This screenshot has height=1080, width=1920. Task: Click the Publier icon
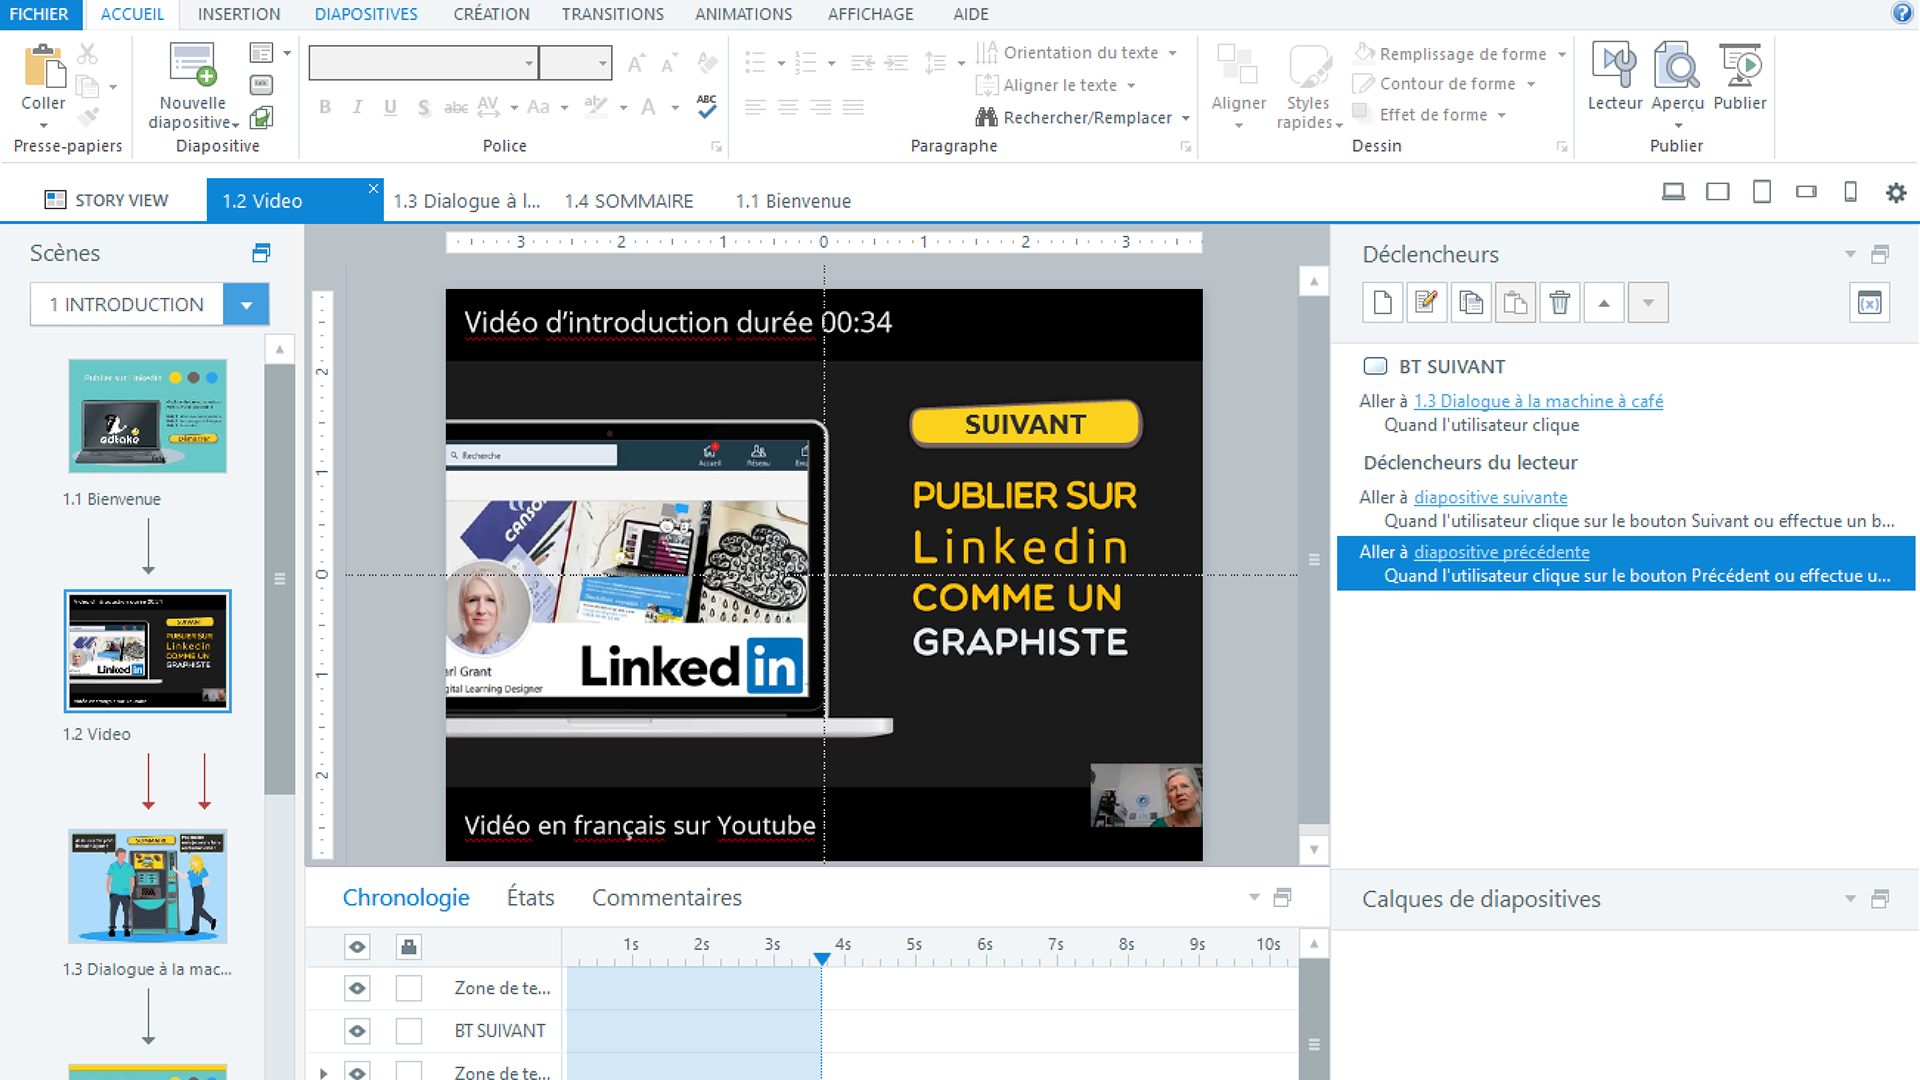point(1740,66)
